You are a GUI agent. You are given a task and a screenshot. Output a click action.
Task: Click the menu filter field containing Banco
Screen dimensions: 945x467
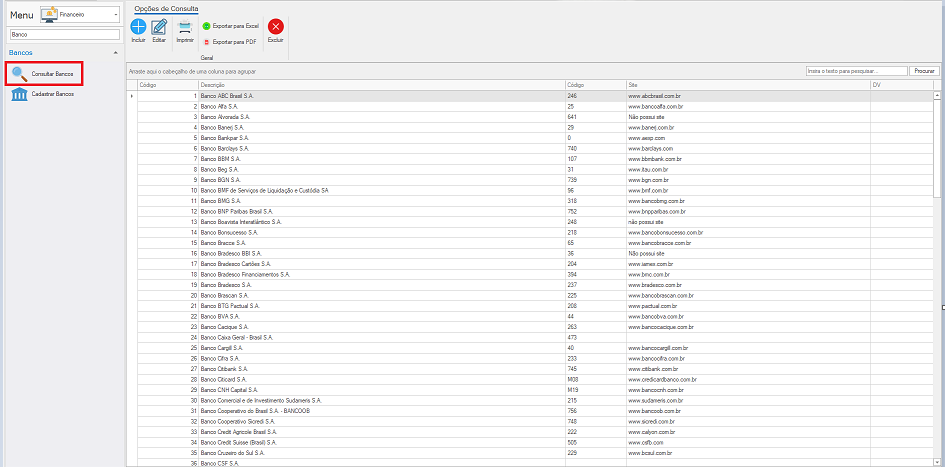click(65, 35)
